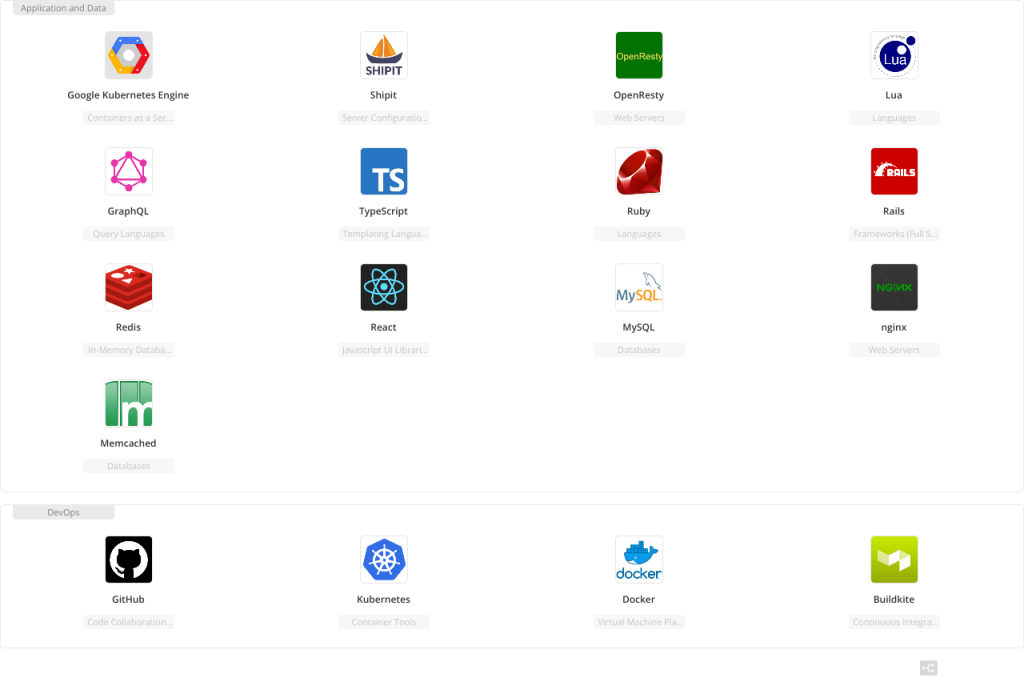Open the OpenResty name link
The image size is (1024, 686).
pyautogui.click(x=639, y=95)
